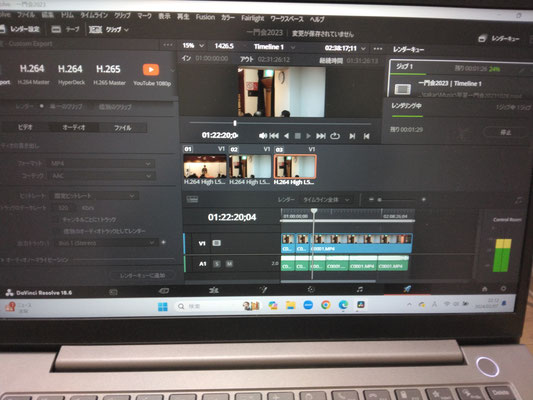Open the viewer timecode dropdown

(x=345, y=49)
